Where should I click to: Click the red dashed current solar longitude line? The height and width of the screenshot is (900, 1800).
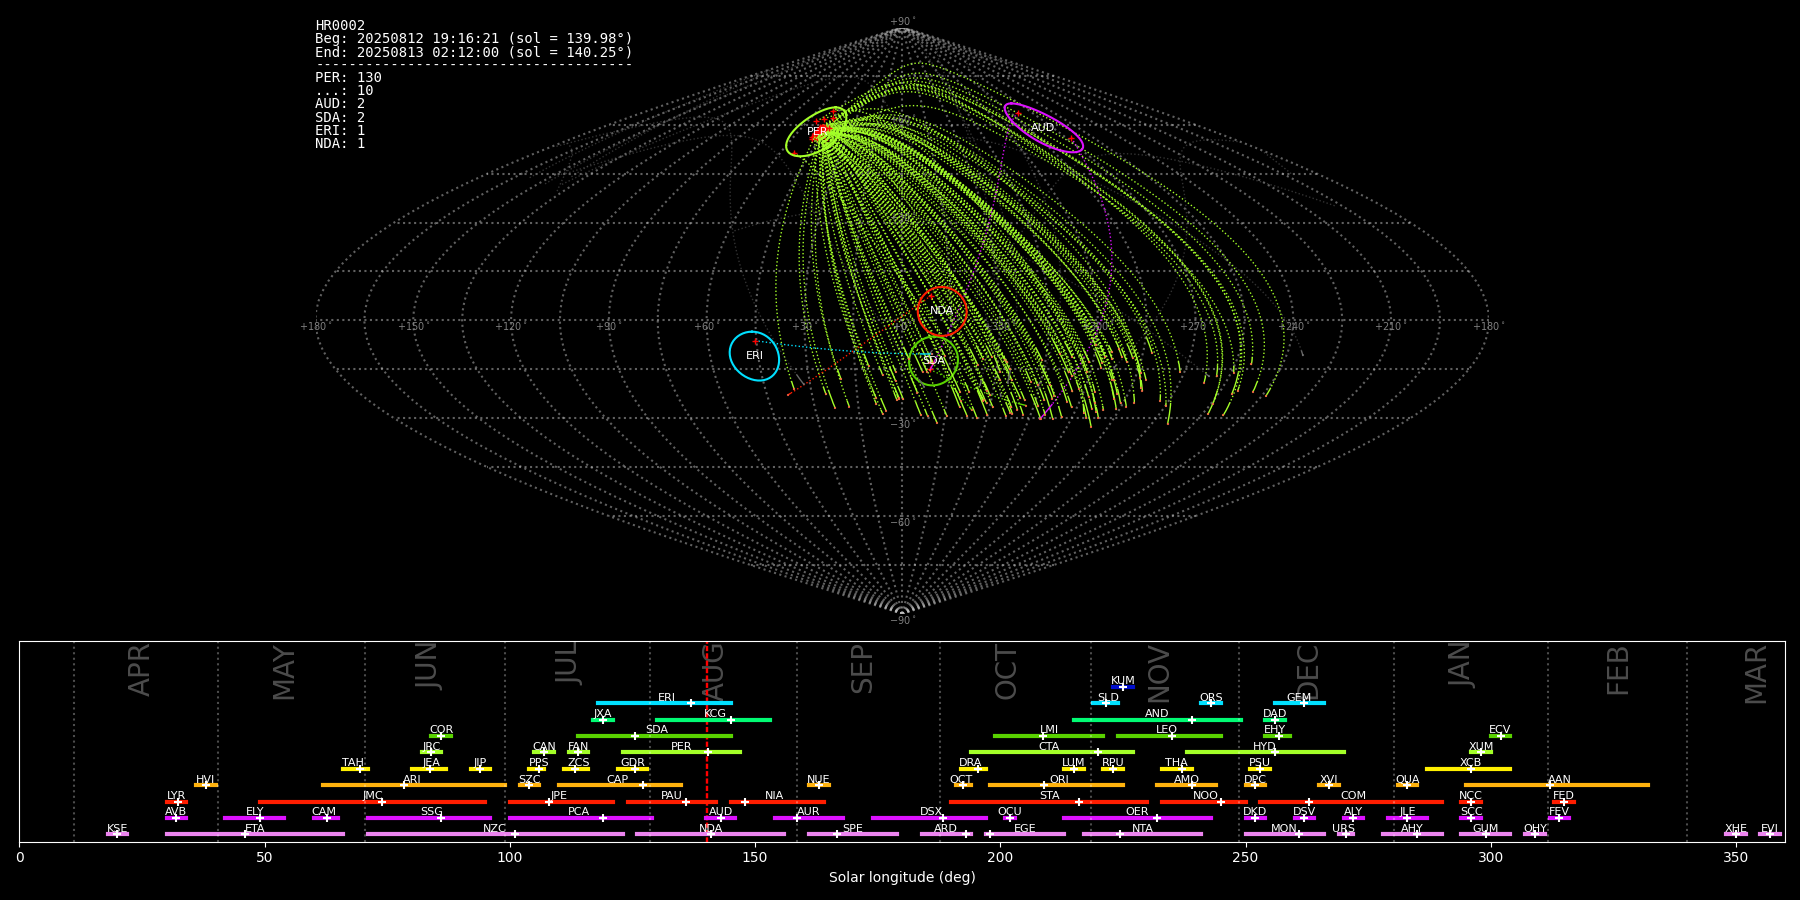[707, 741]
